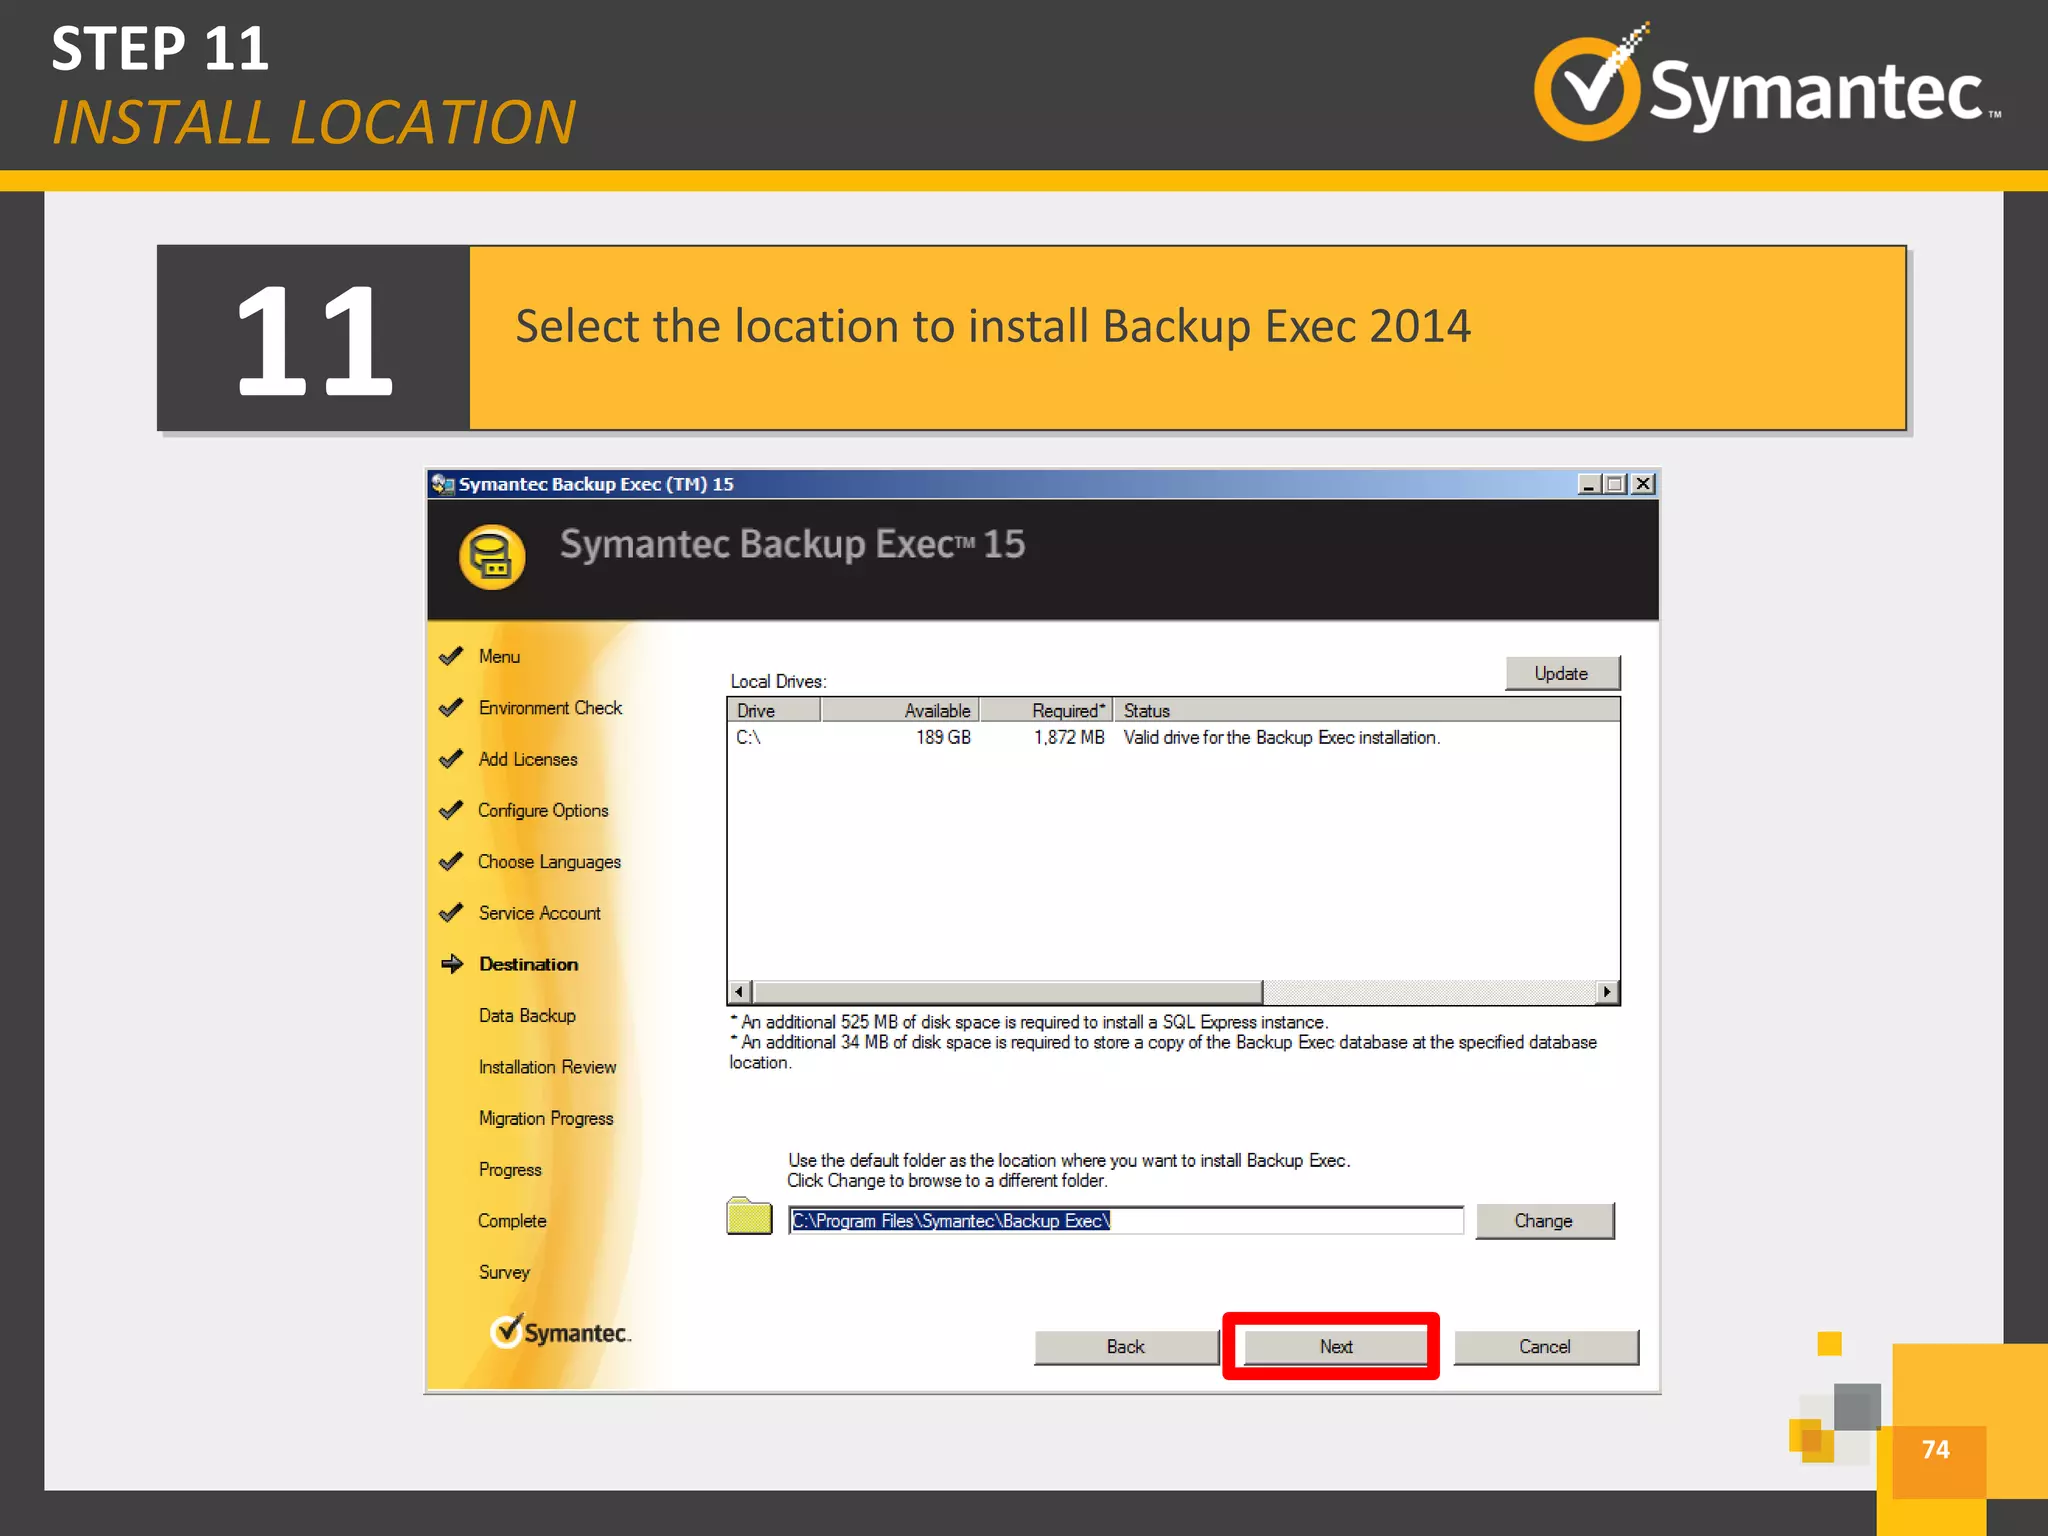Minimize the Backup Exec installer window

point(1588,484)
